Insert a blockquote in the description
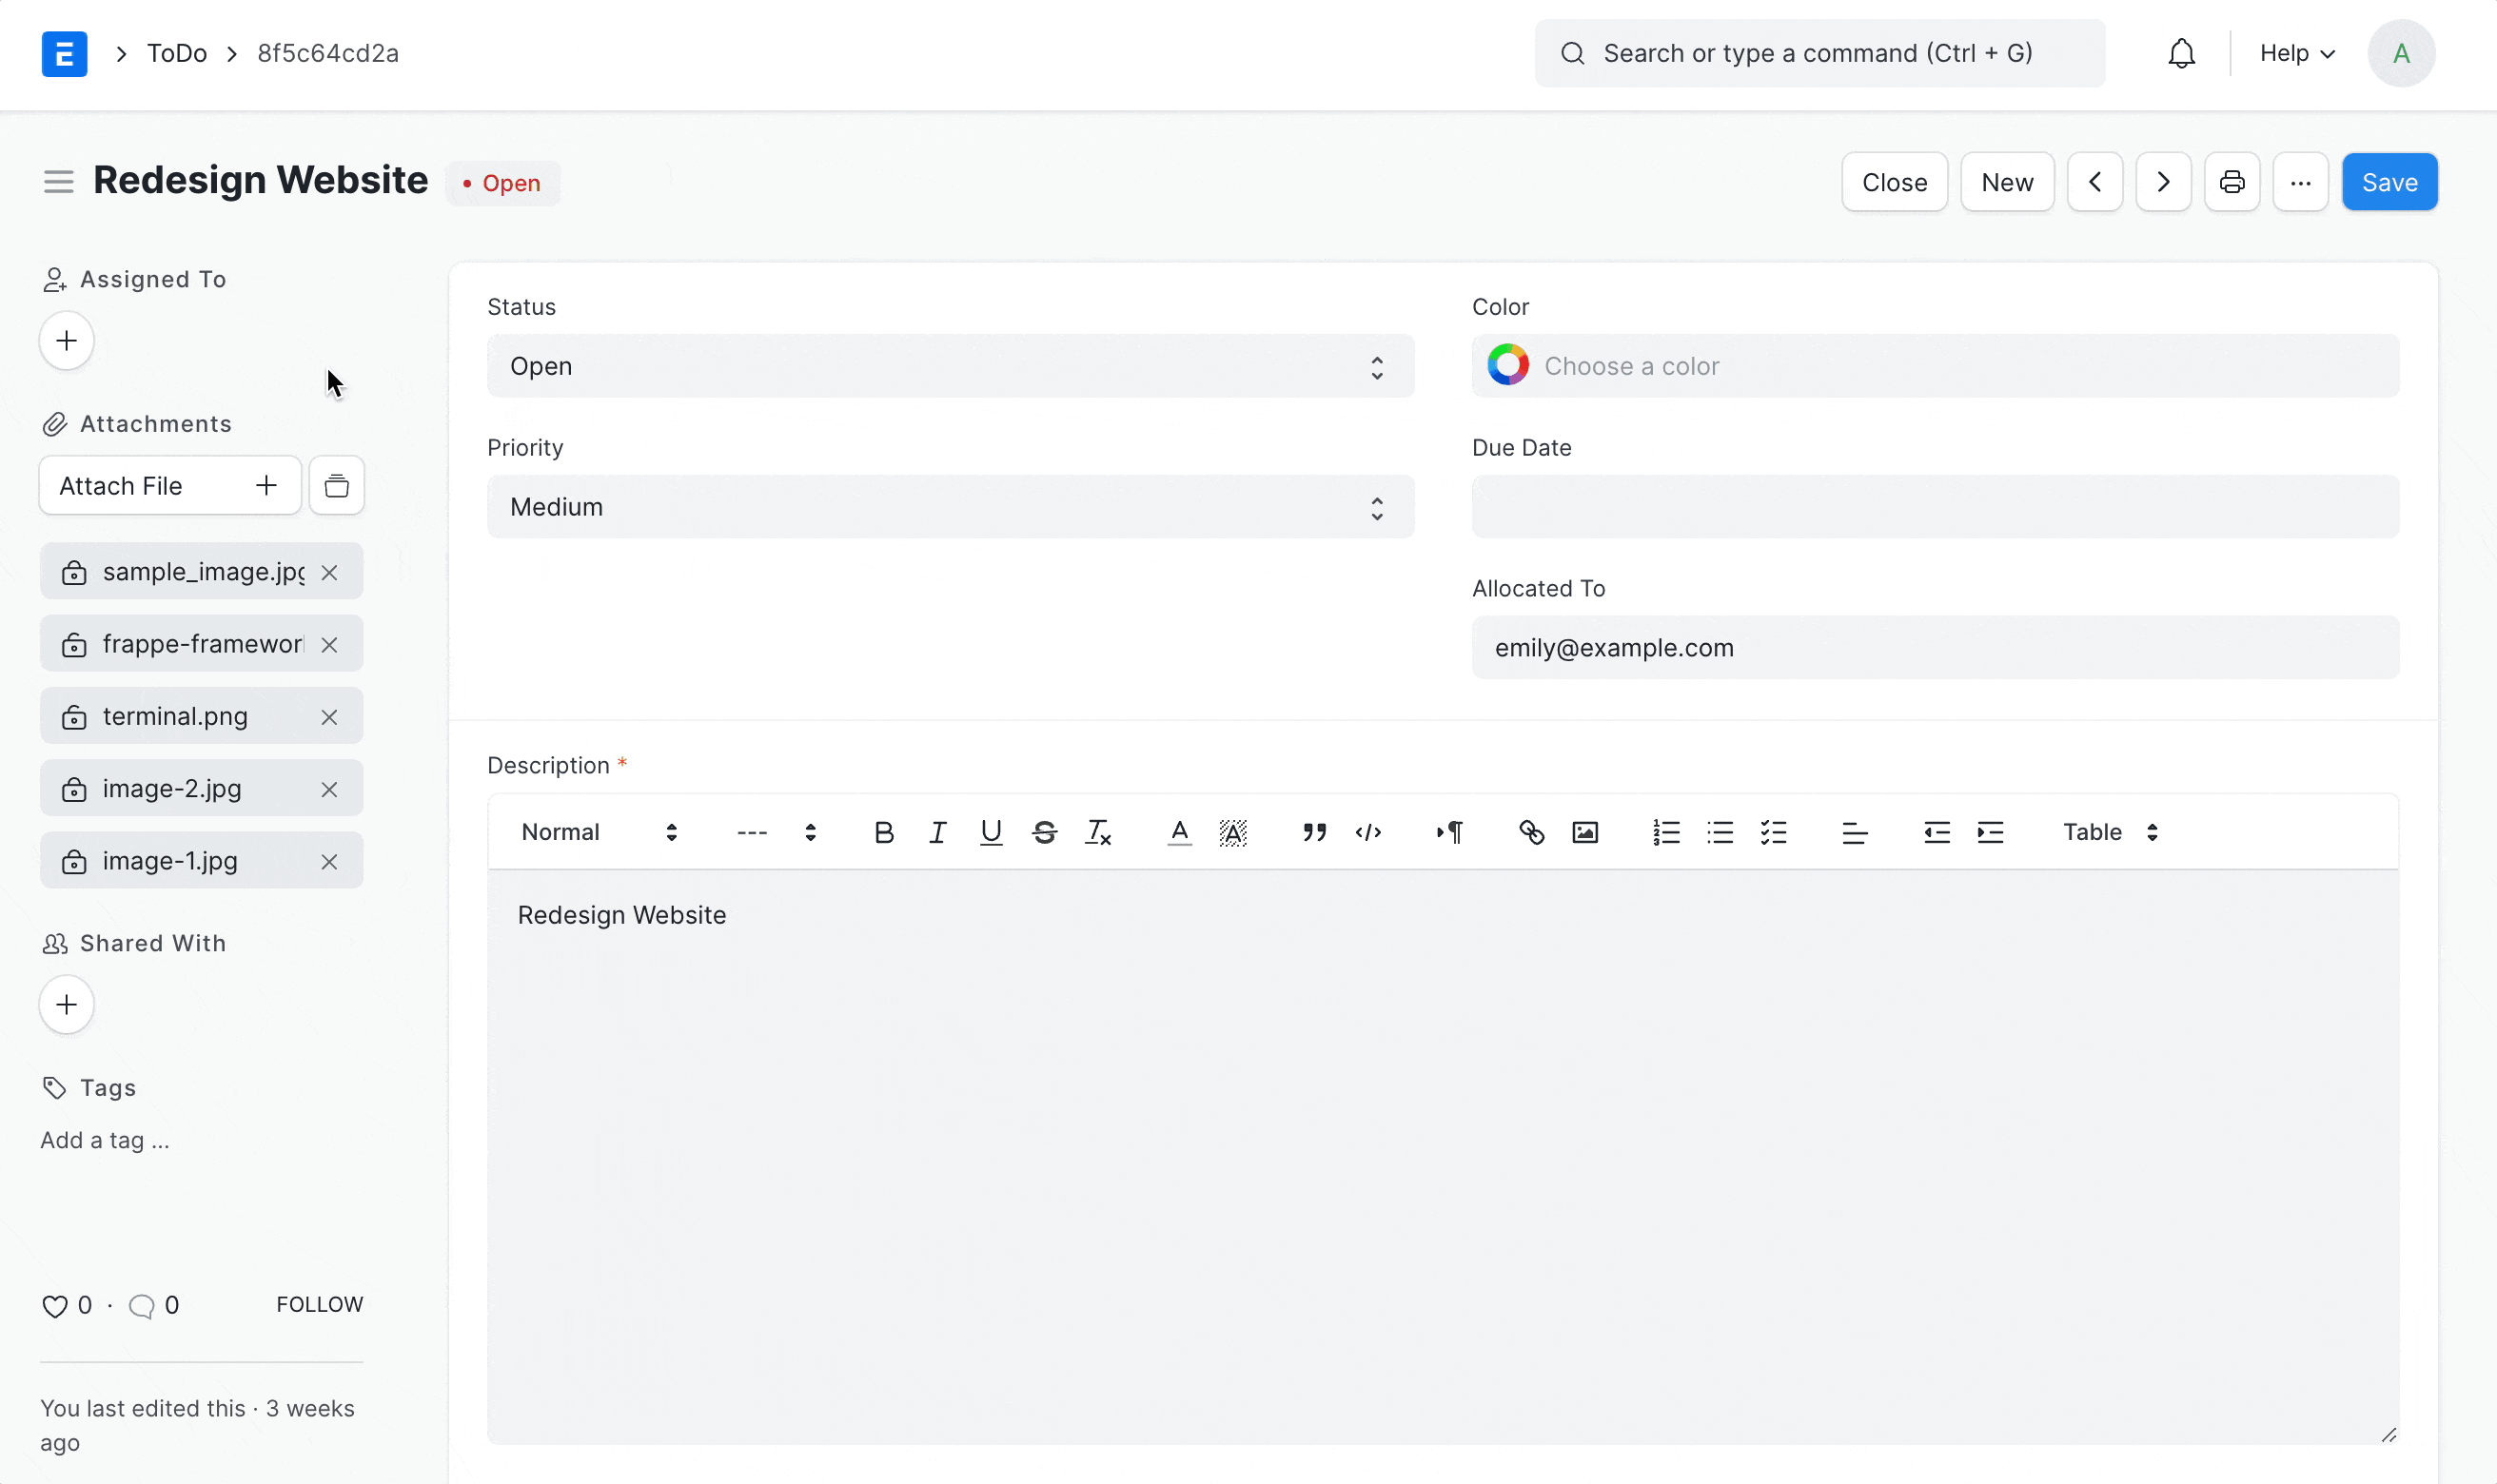 [x=1314, y=832]
